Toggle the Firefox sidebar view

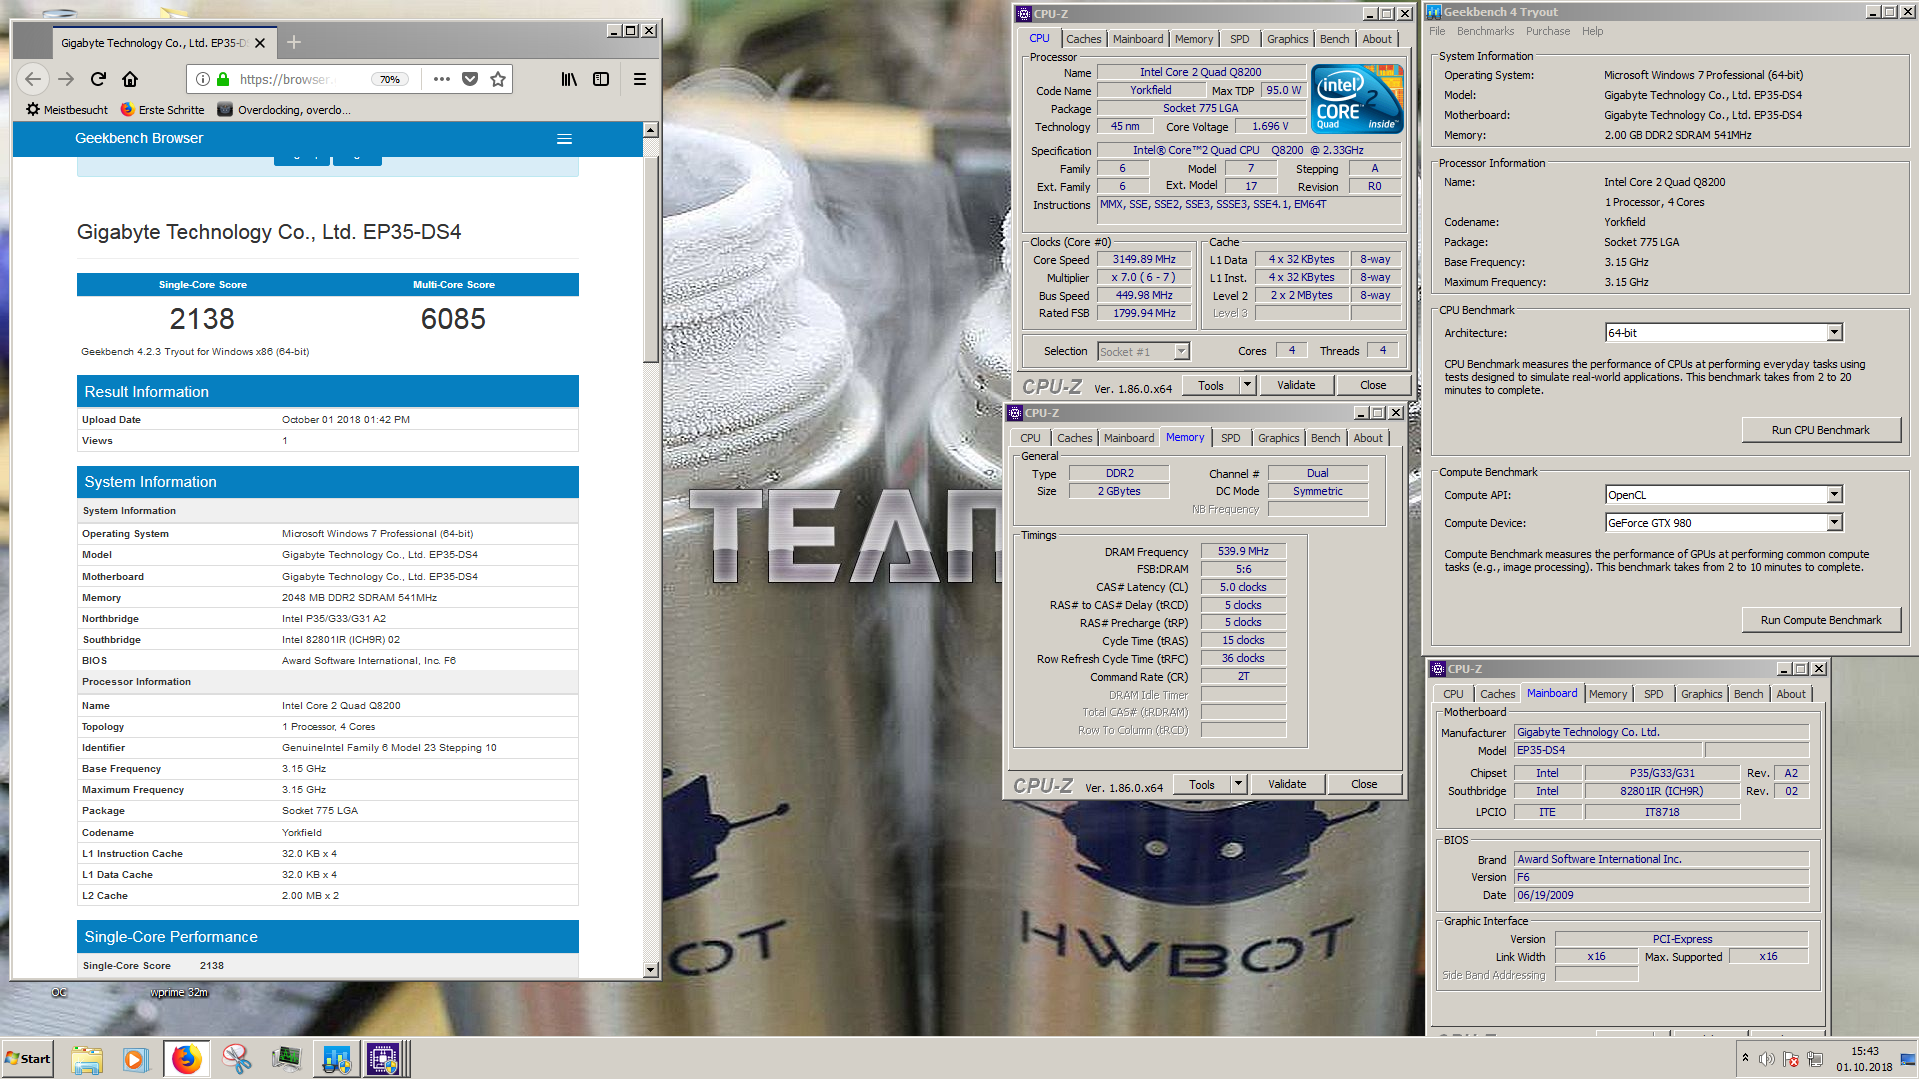(x=601, y=79)
